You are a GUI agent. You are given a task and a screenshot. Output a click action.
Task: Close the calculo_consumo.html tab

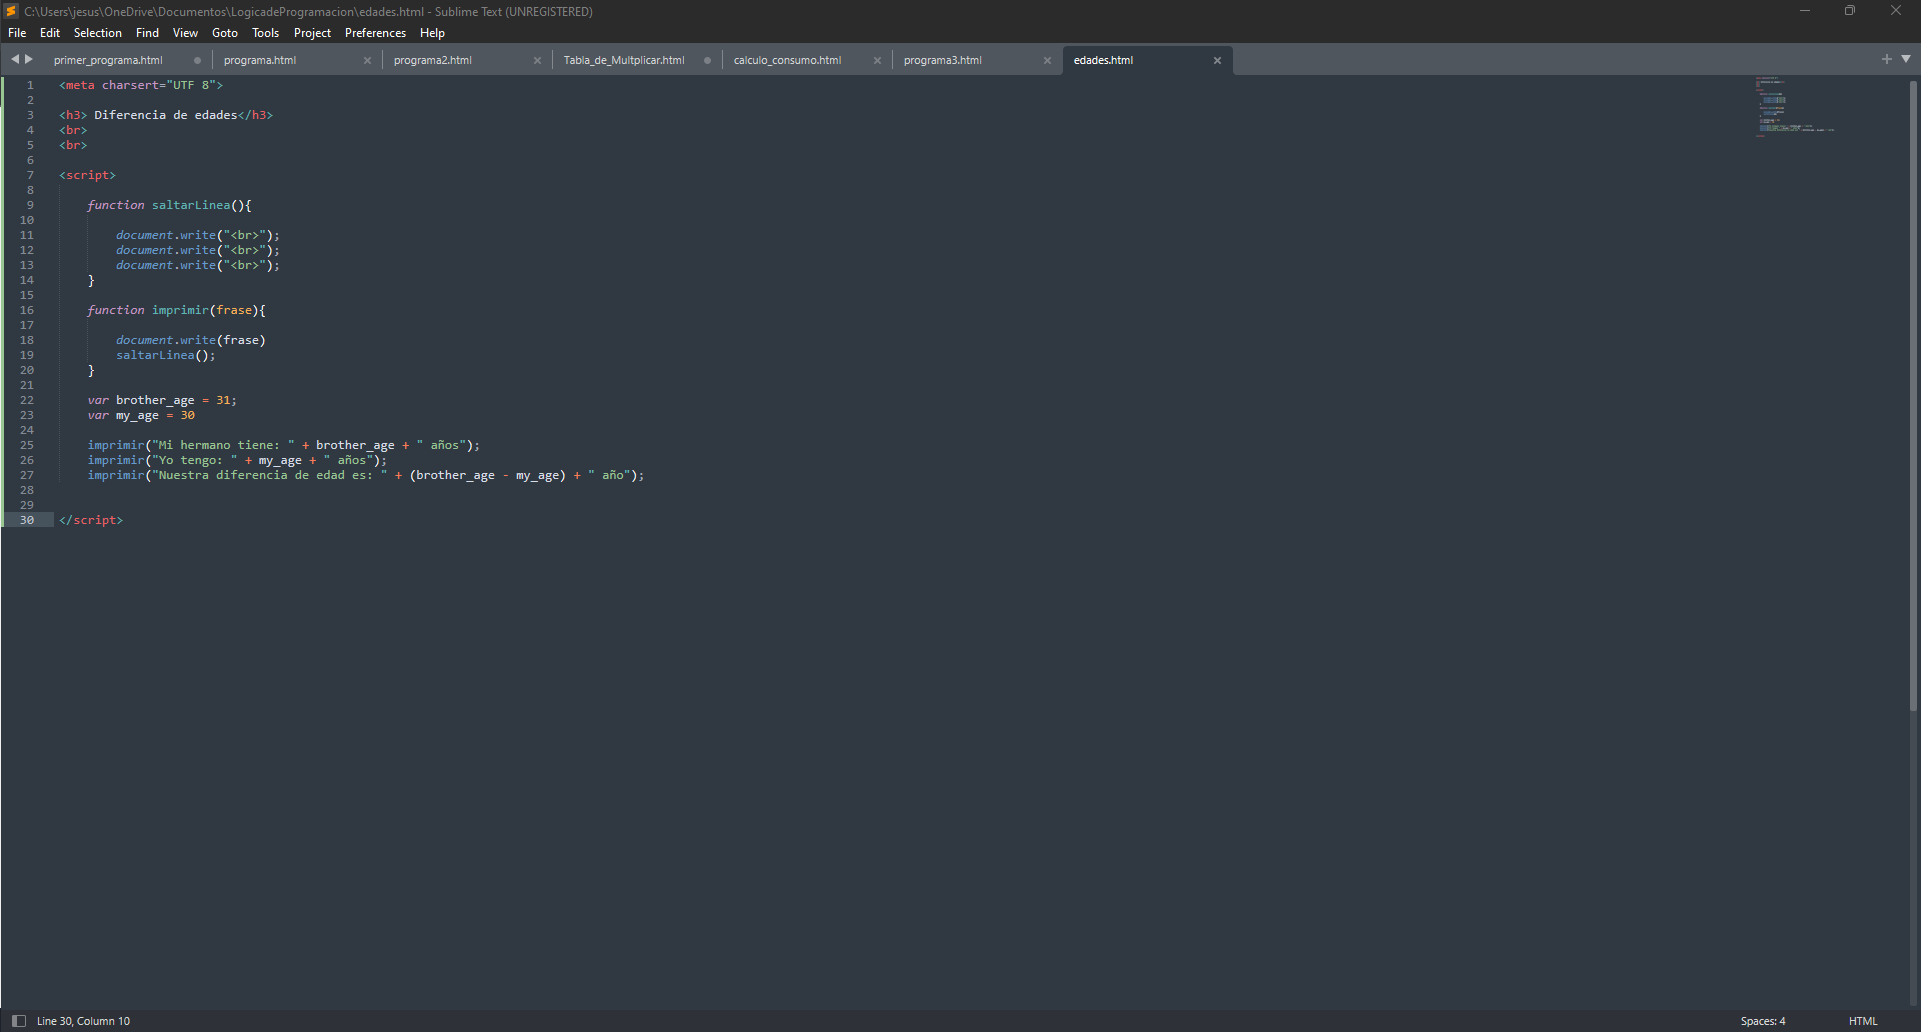(x=877, y=60)
